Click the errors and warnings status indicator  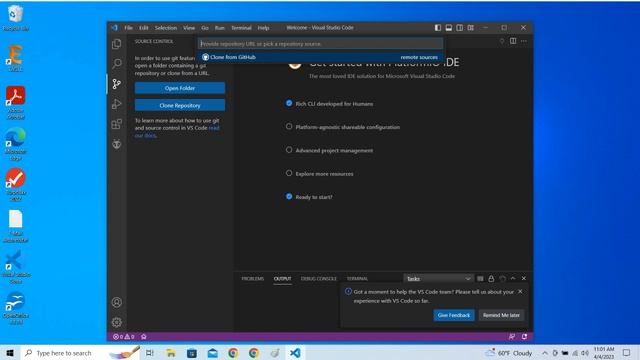(x=123, y=337)
